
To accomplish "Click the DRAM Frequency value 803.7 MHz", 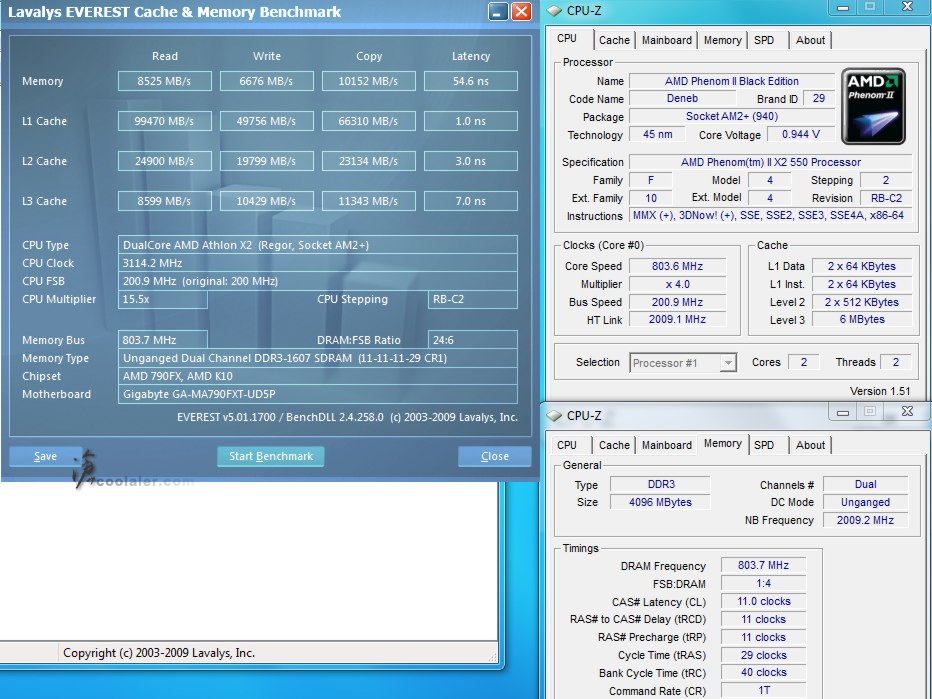I will coord(763,565).
